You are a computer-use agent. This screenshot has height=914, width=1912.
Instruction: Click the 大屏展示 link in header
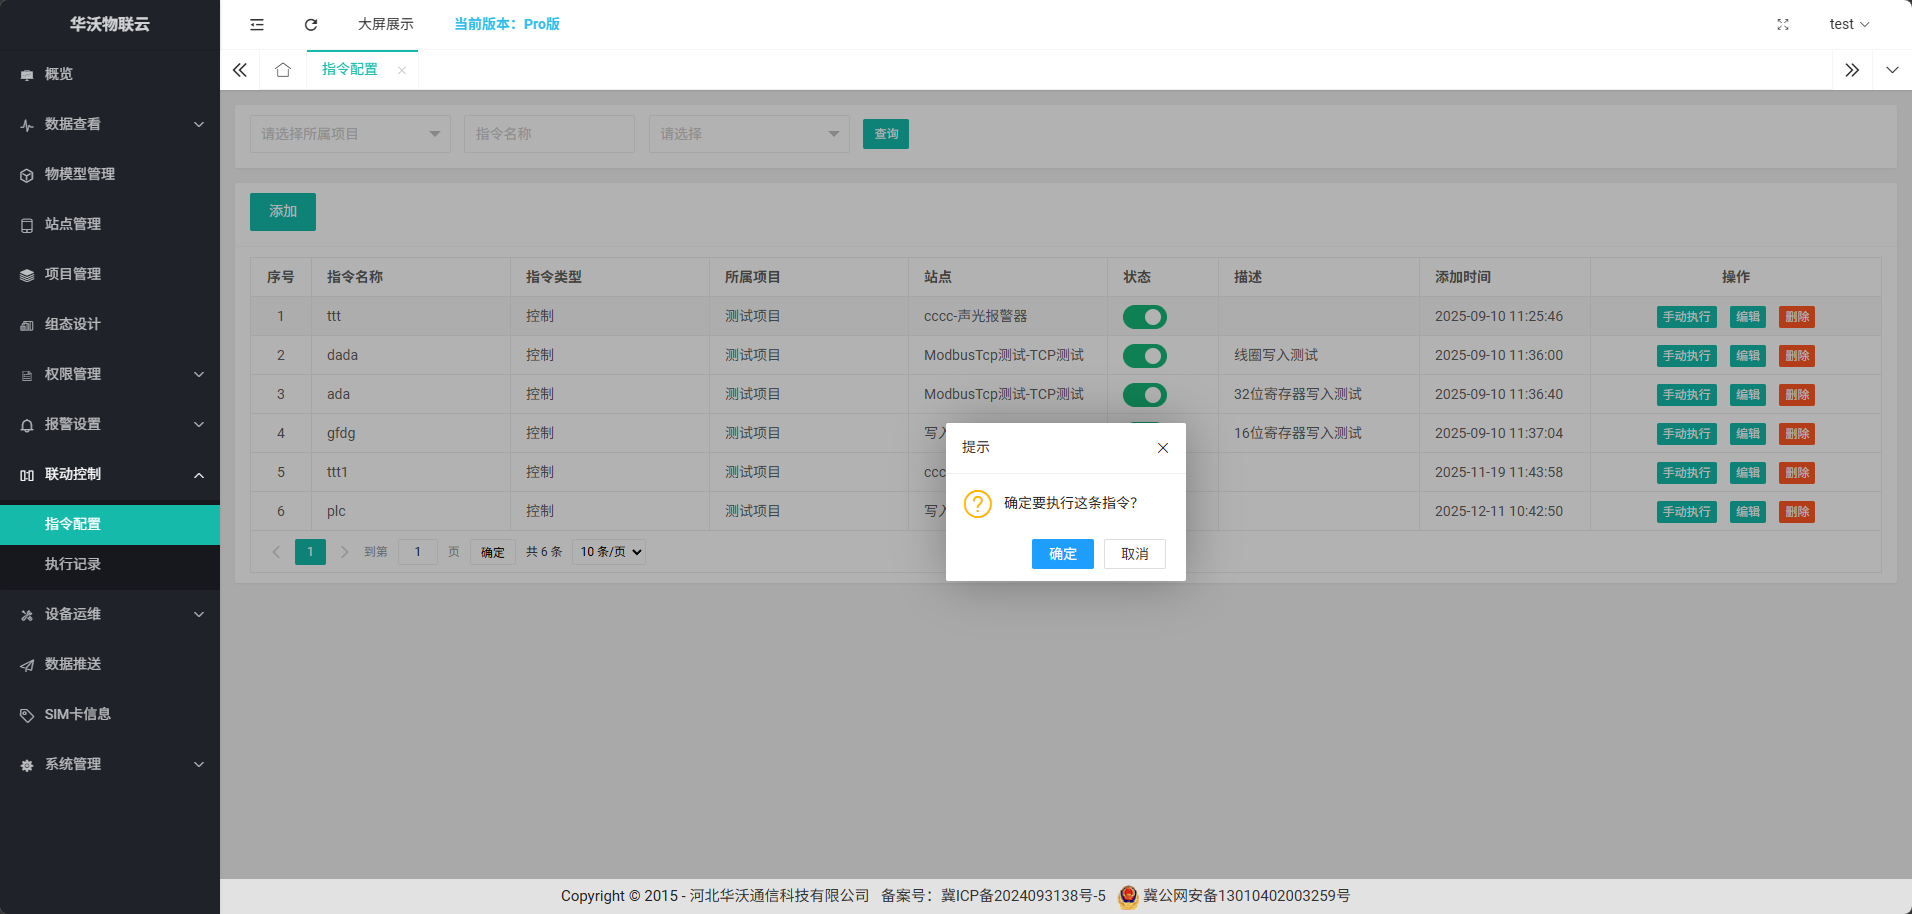385,24
